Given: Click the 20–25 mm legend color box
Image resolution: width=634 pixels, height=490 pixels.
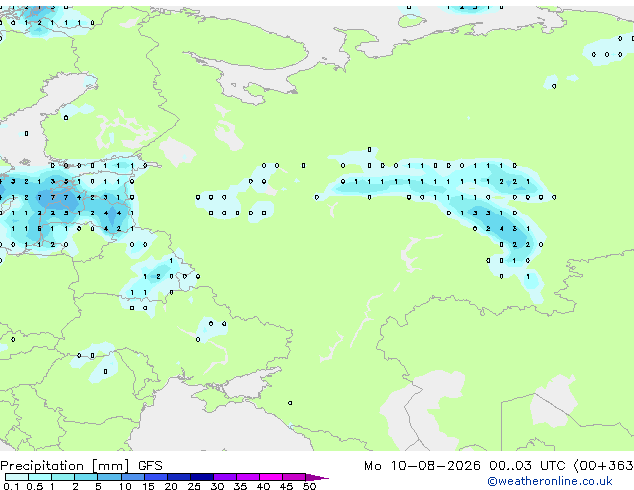Looking at the screenshot, I should (179, 477).
